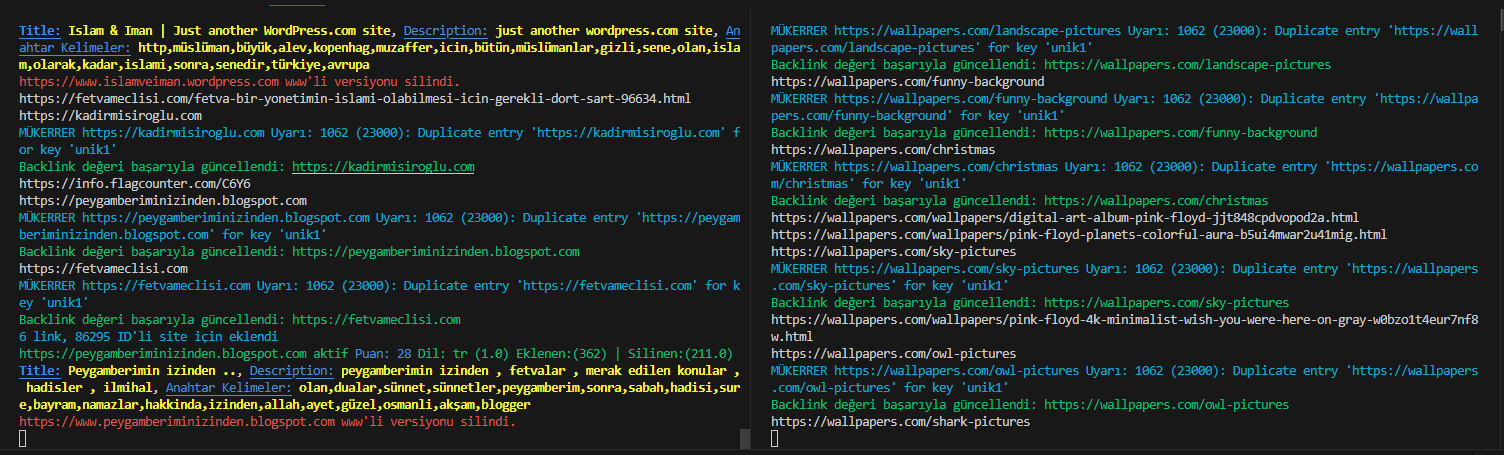
Task: Click the white plain wallpapers.com/christmas line
Action: point(883,150)
